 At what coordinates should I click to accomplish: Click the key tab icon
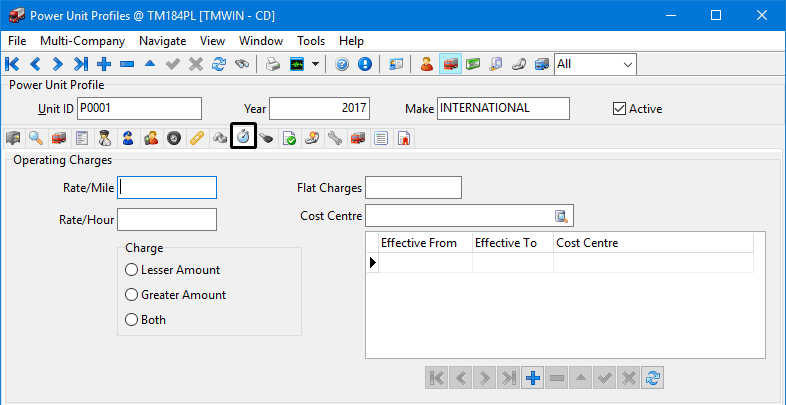click(x=266, y=138)
